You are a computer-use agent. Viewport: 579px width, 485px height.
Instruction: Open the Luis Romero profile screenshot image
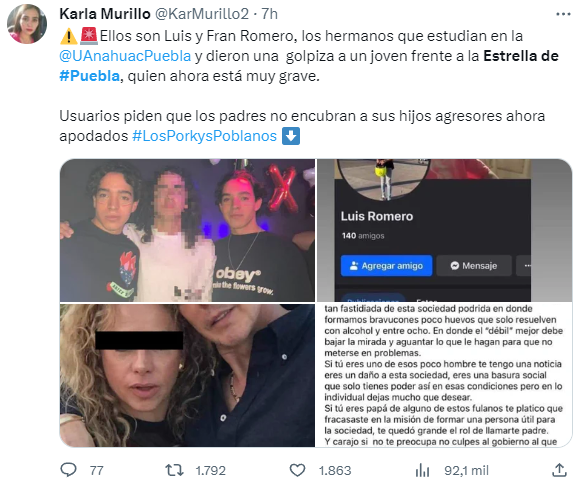445,230
